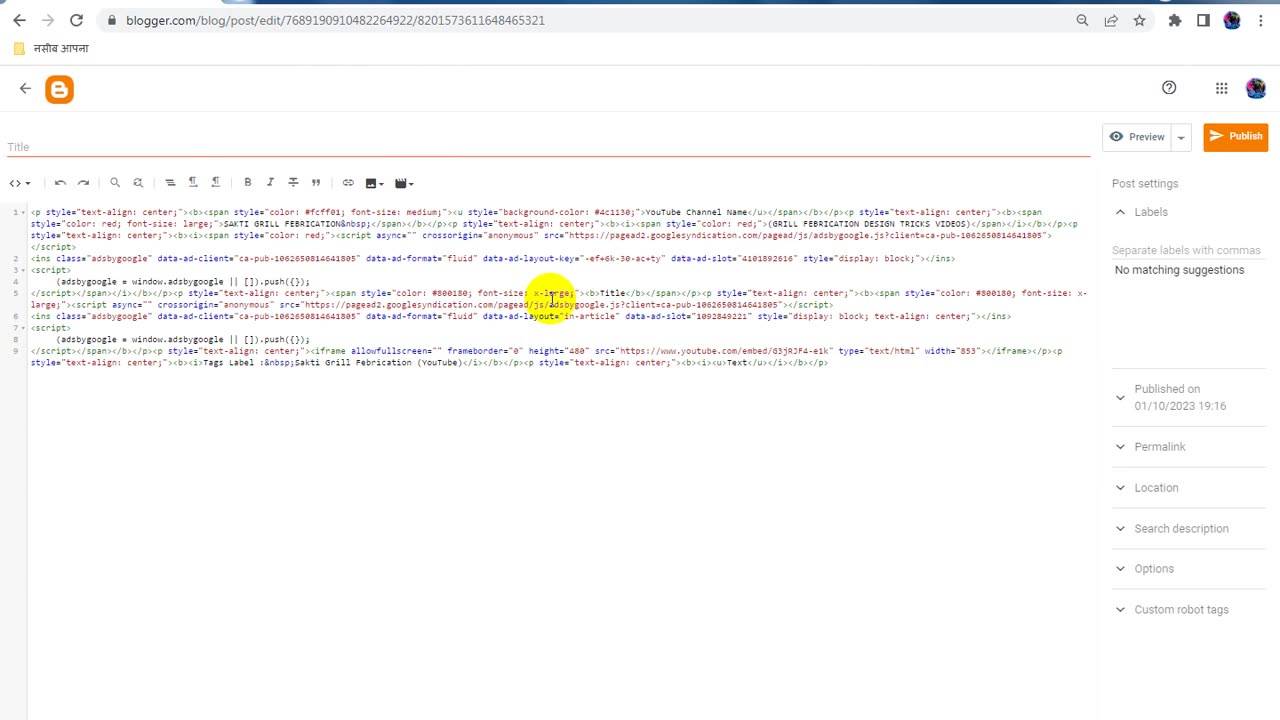
Task: Toggle strikethrough formatting
Action: pos(293,183)
